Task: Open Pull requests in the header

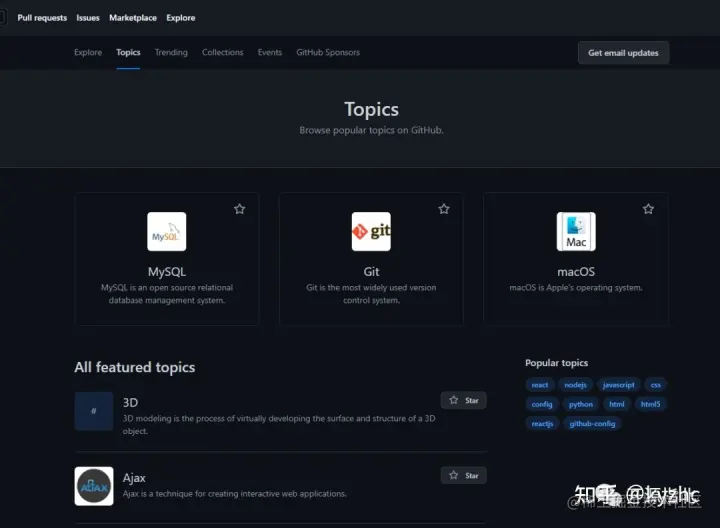Action: click(42, 18)
